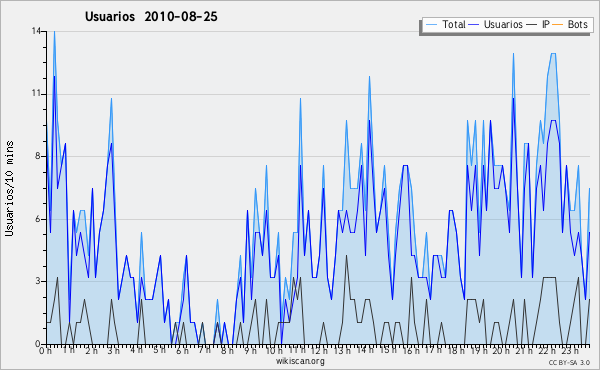600x370 pixels.
Task: Click the Total peak of 14 just after 0 h
Action: pyautogui.click(x=54, y=31)
